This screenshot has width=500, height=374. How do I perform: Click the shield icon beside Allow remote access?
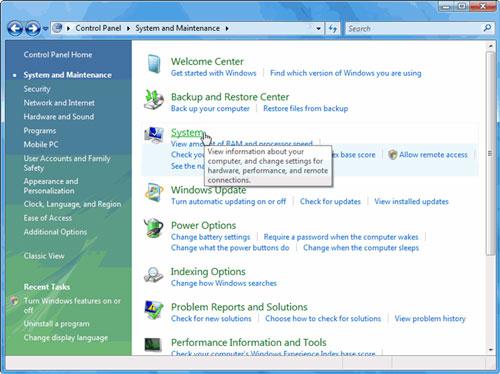[x=393, y=155]
